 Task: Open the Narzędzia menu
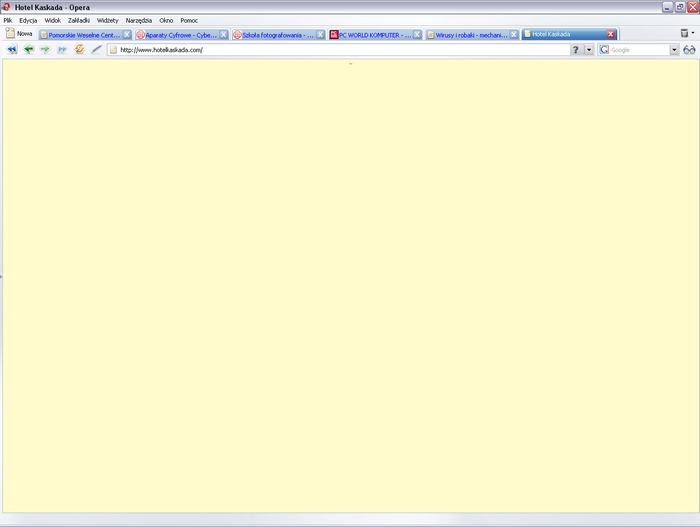(138, 20)
